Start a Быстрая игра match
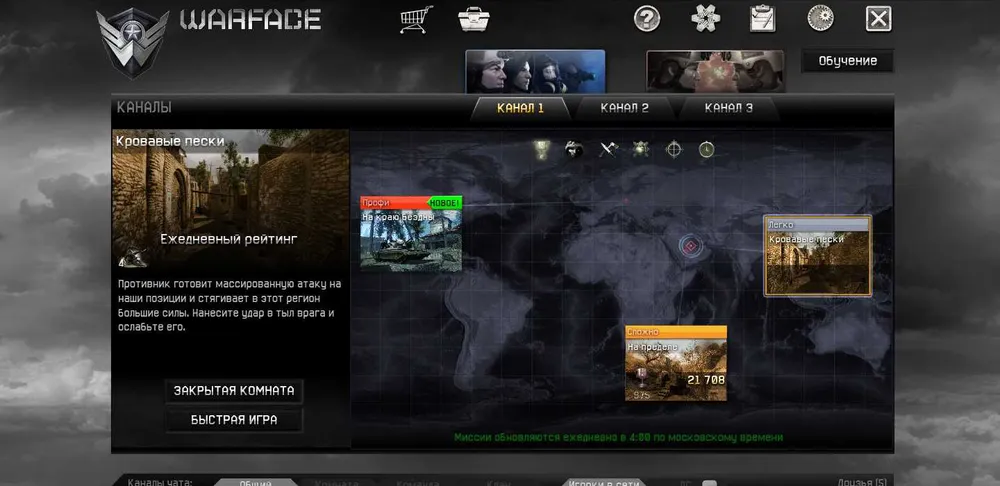 (x=234, y=420)
